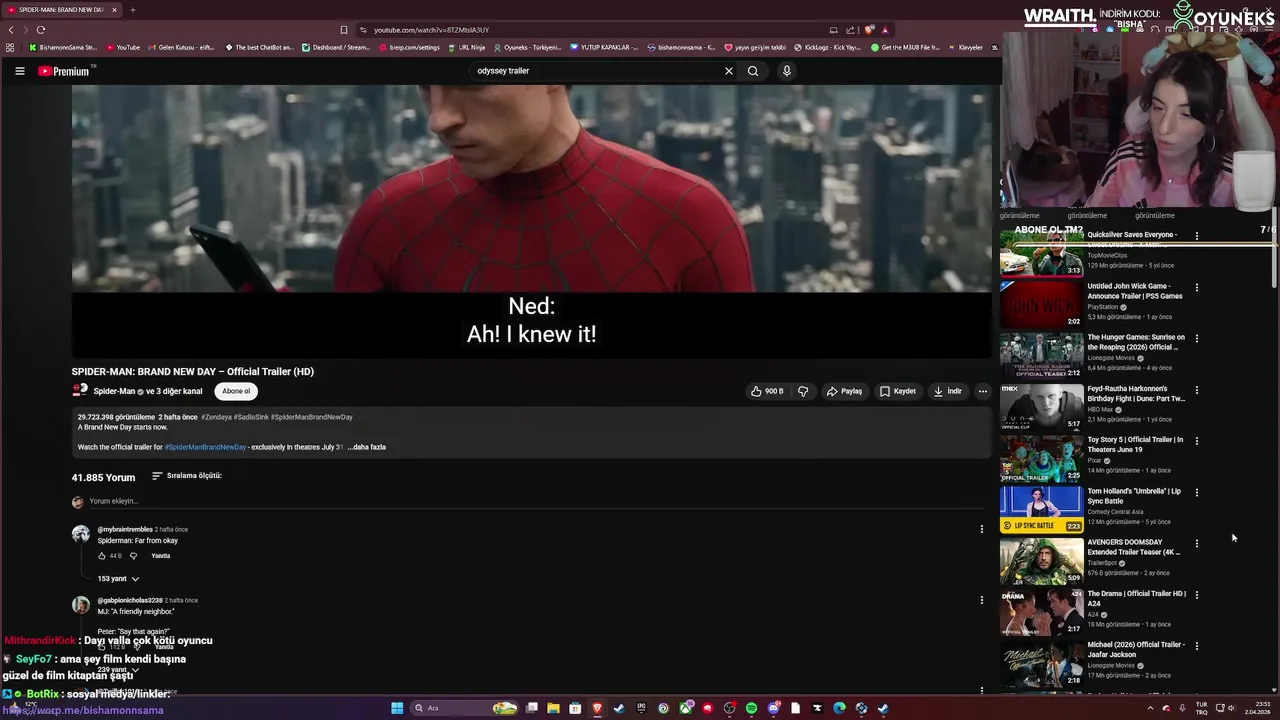The width and height of the screenshot is (1280, 720).
Task: Go back with browser back arrow
Action: [x=11, y=30]
